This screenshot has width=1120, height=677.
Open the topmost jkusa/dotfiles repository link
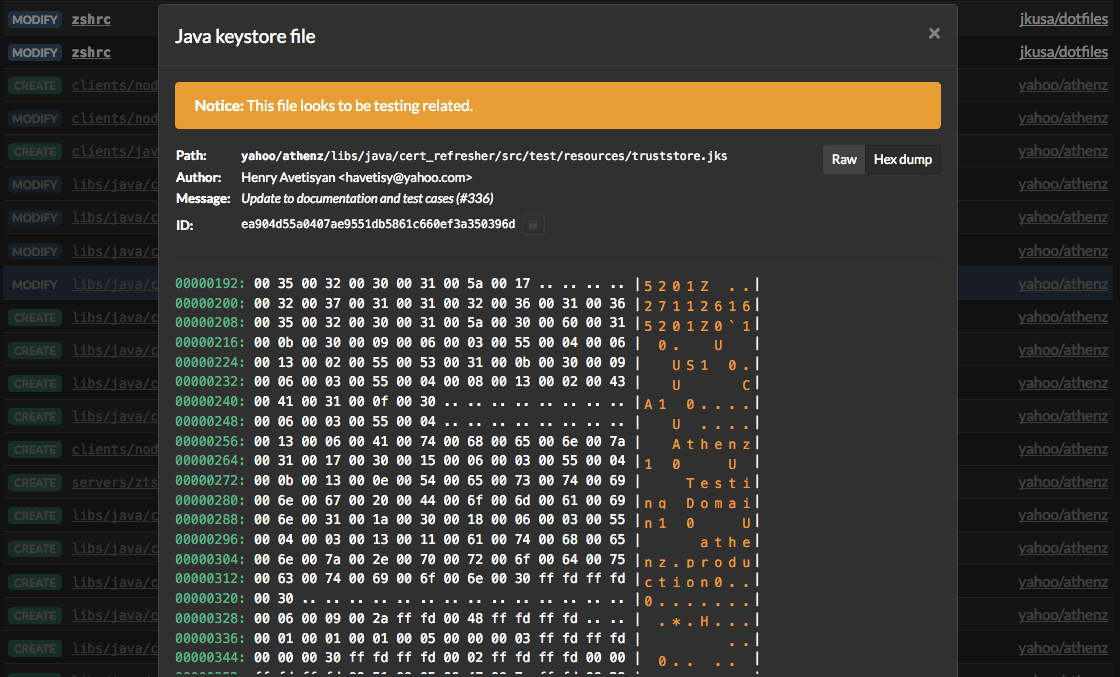pyautogui.click(x=1063, y=19)
